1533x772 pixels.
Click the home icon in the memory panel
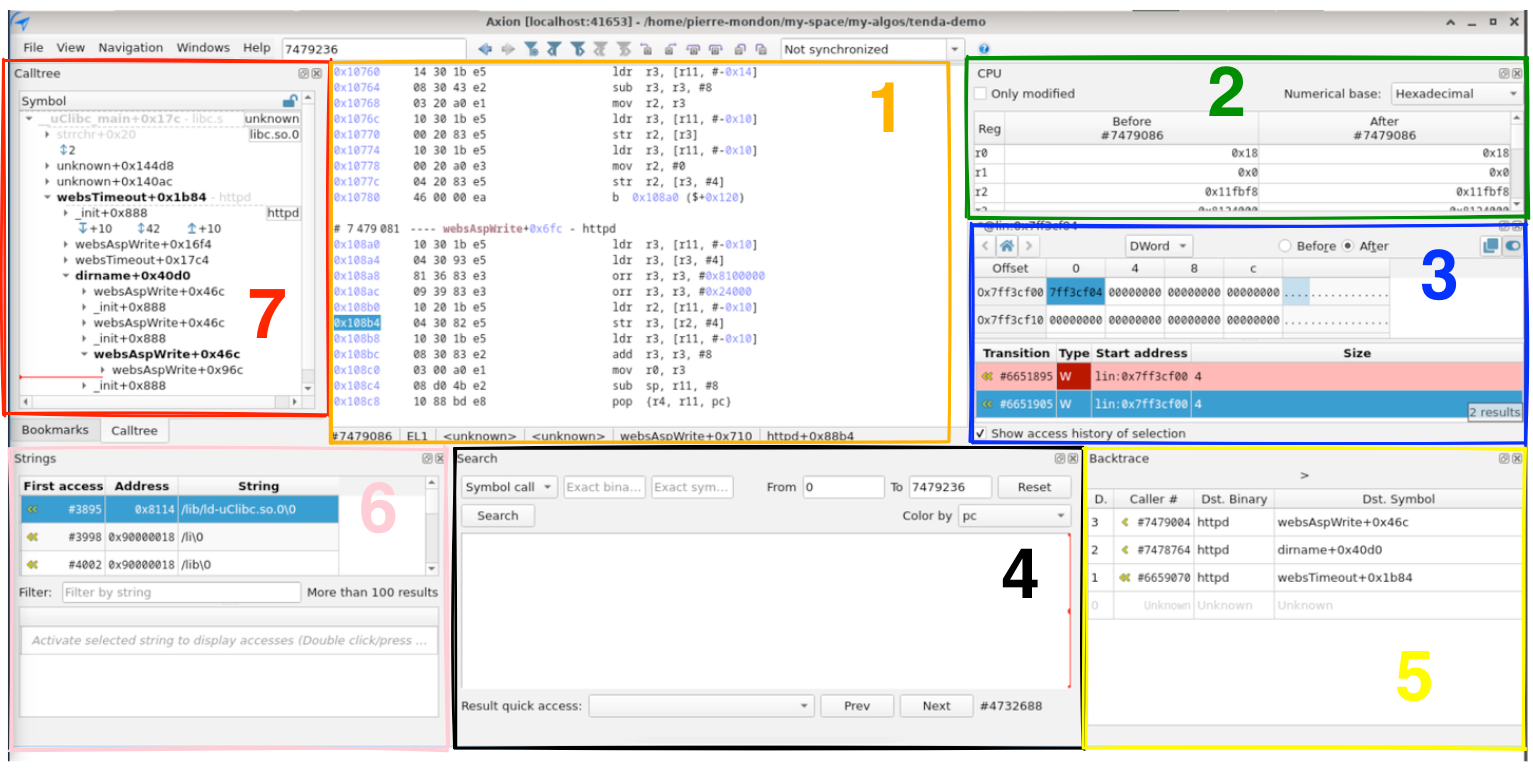click(1008, 246)
